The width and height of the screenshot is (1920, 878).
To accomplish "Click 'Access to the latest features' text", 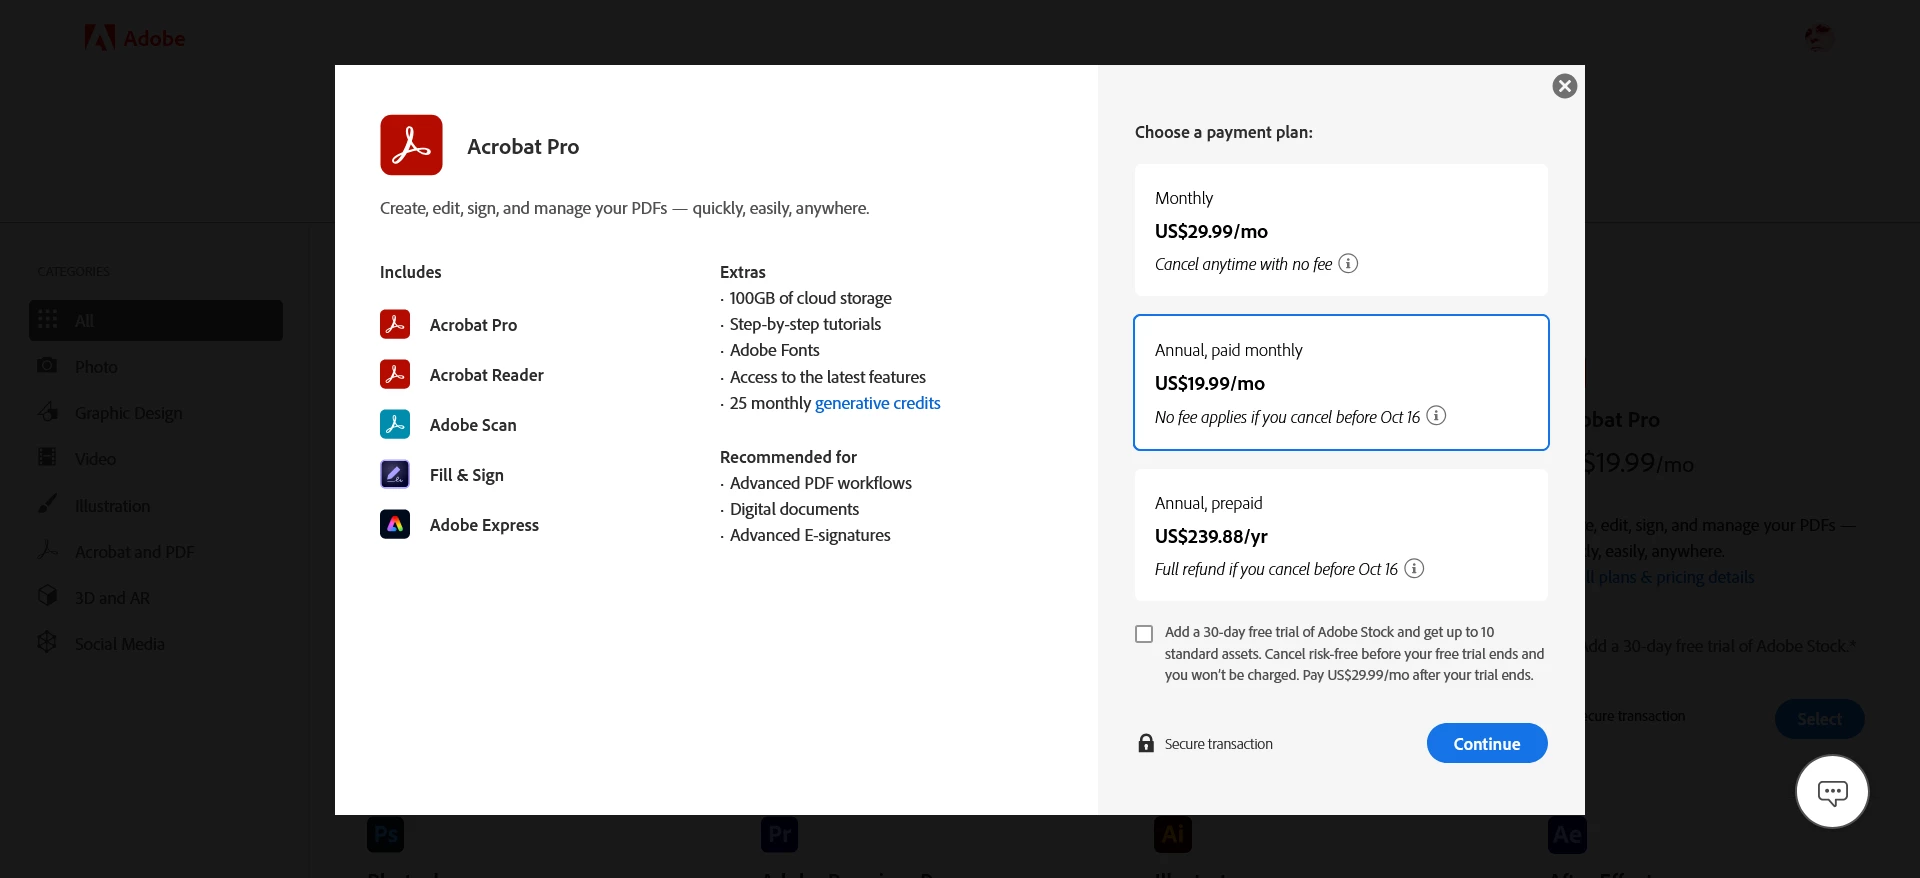I will (828, 377).
